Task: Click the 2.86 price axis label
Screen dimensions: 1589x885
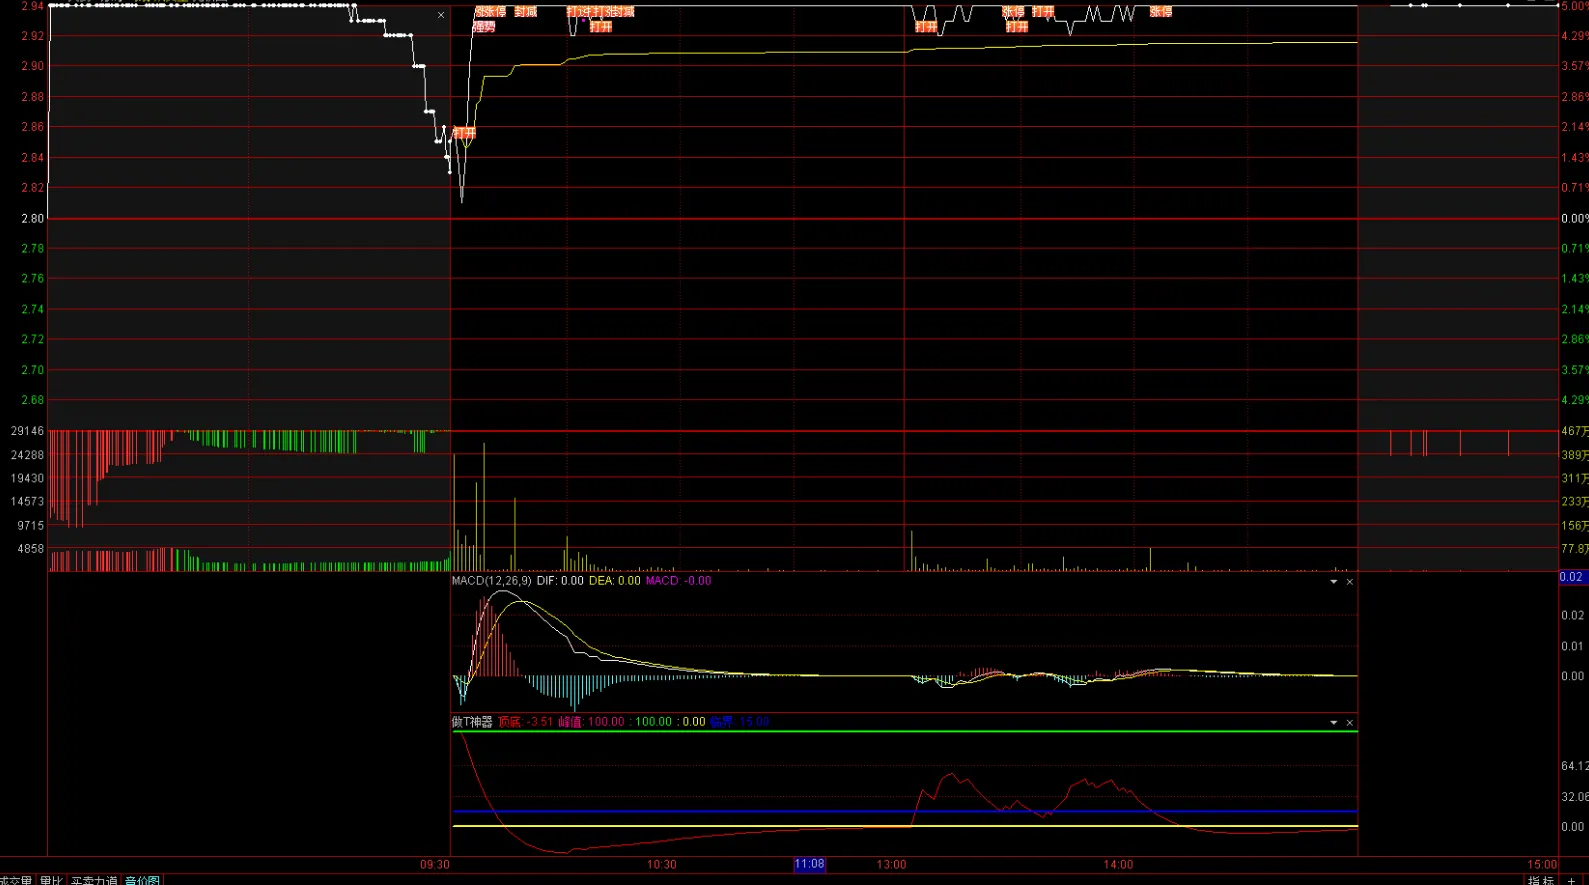Action: pos(33,127)
